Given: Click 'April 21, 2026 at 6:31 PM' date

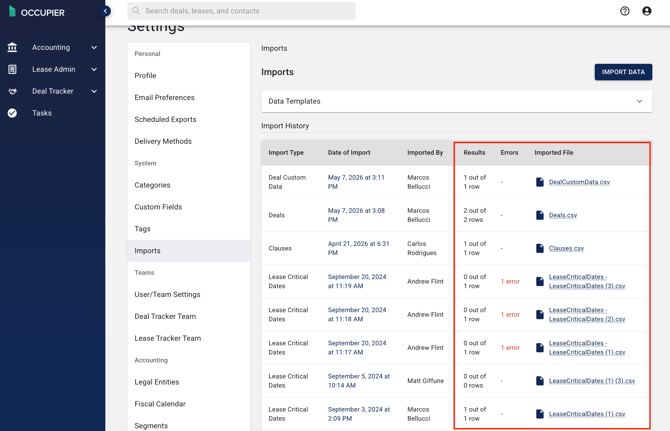Looking at the screenshot, I should 358,248.
